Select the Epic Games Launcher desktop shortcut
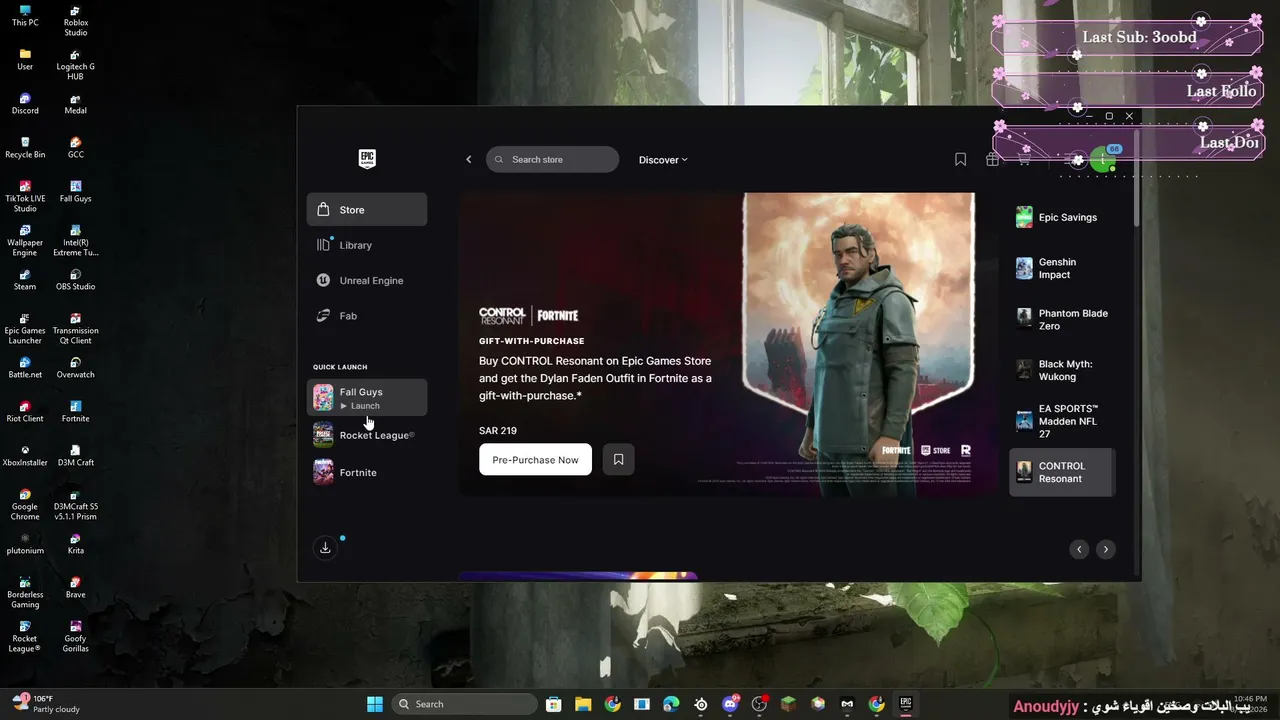The image size is (1280, 720). point(25,328)
